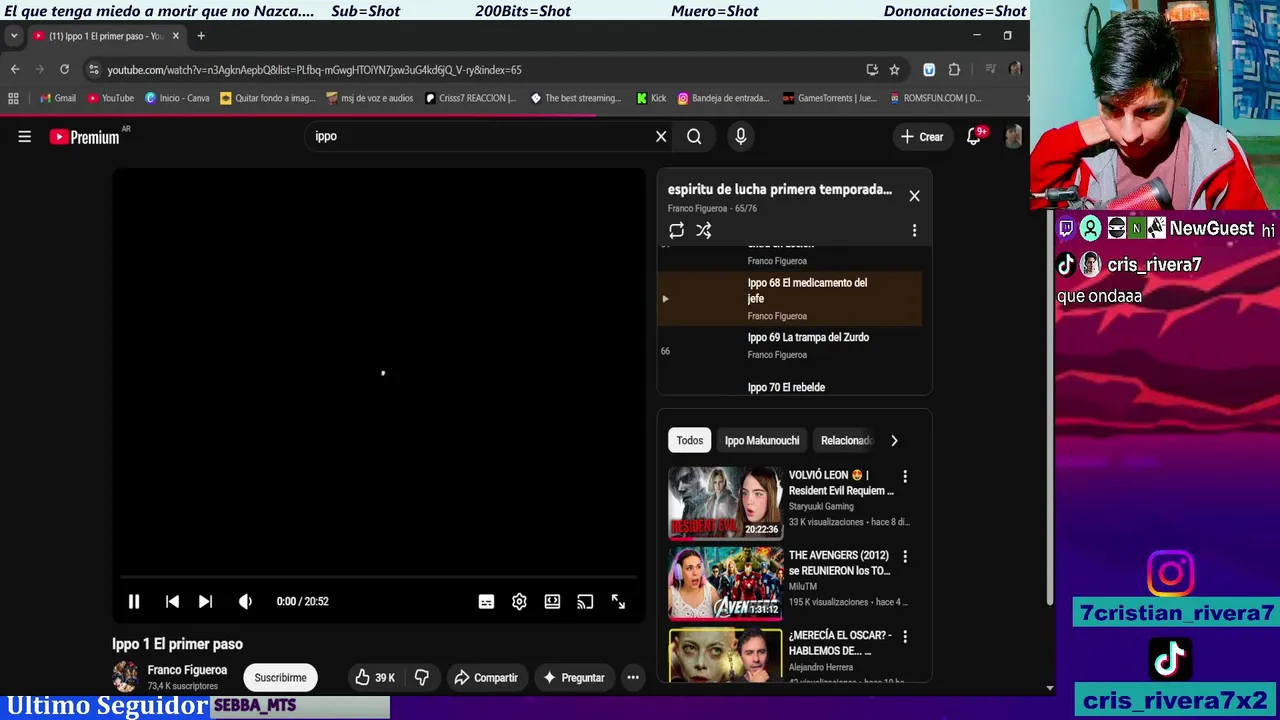Bookmark this page with star
This screenshot has height=720, width=1280.
894,70
